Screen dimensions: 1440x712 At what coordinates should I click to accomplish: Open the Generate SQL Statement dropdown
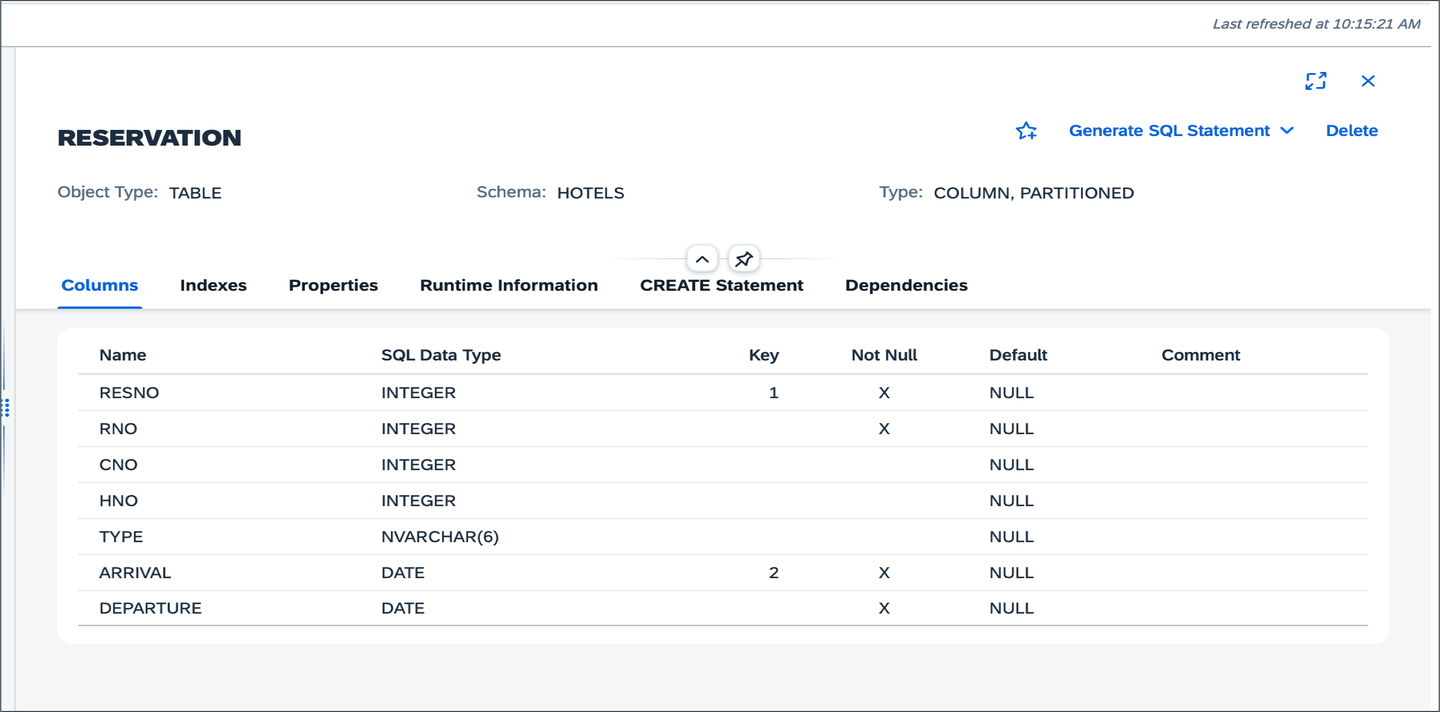[1181, 131]
